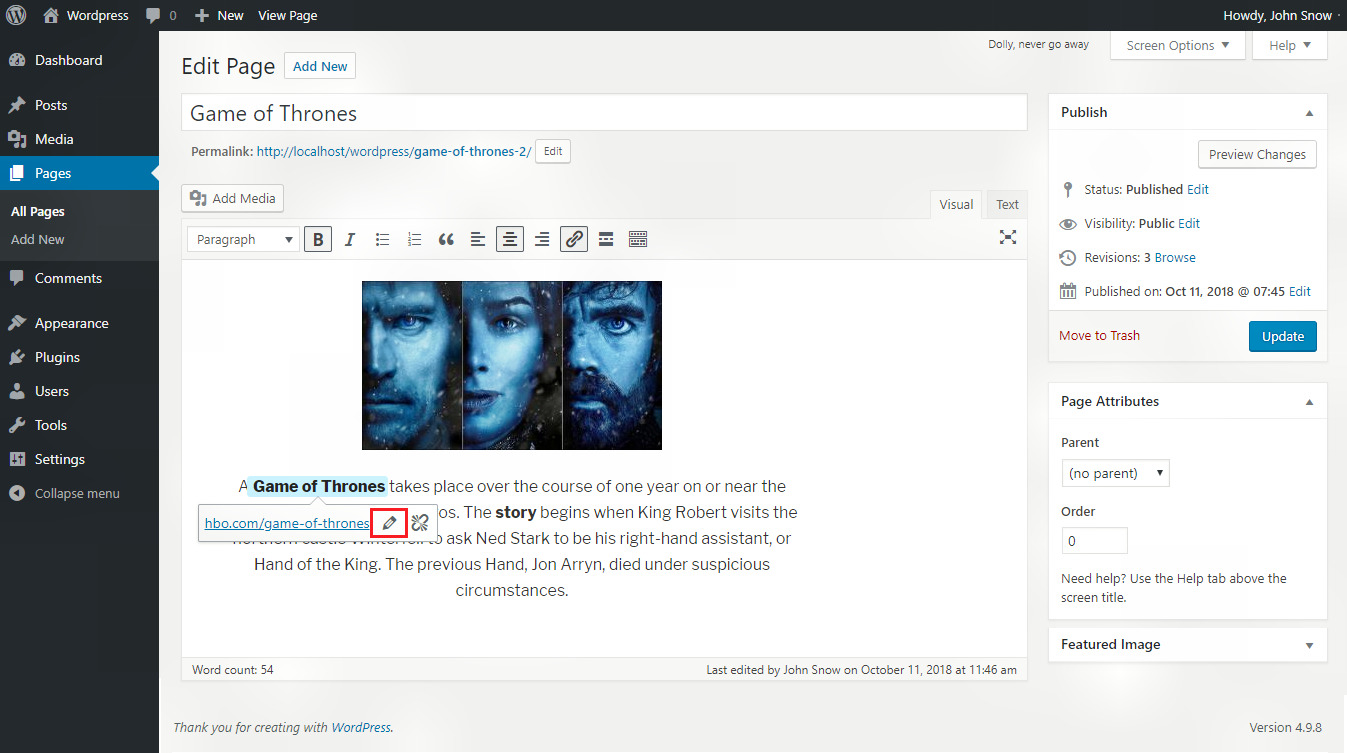Open the Paragraph format dropdown

244,239
